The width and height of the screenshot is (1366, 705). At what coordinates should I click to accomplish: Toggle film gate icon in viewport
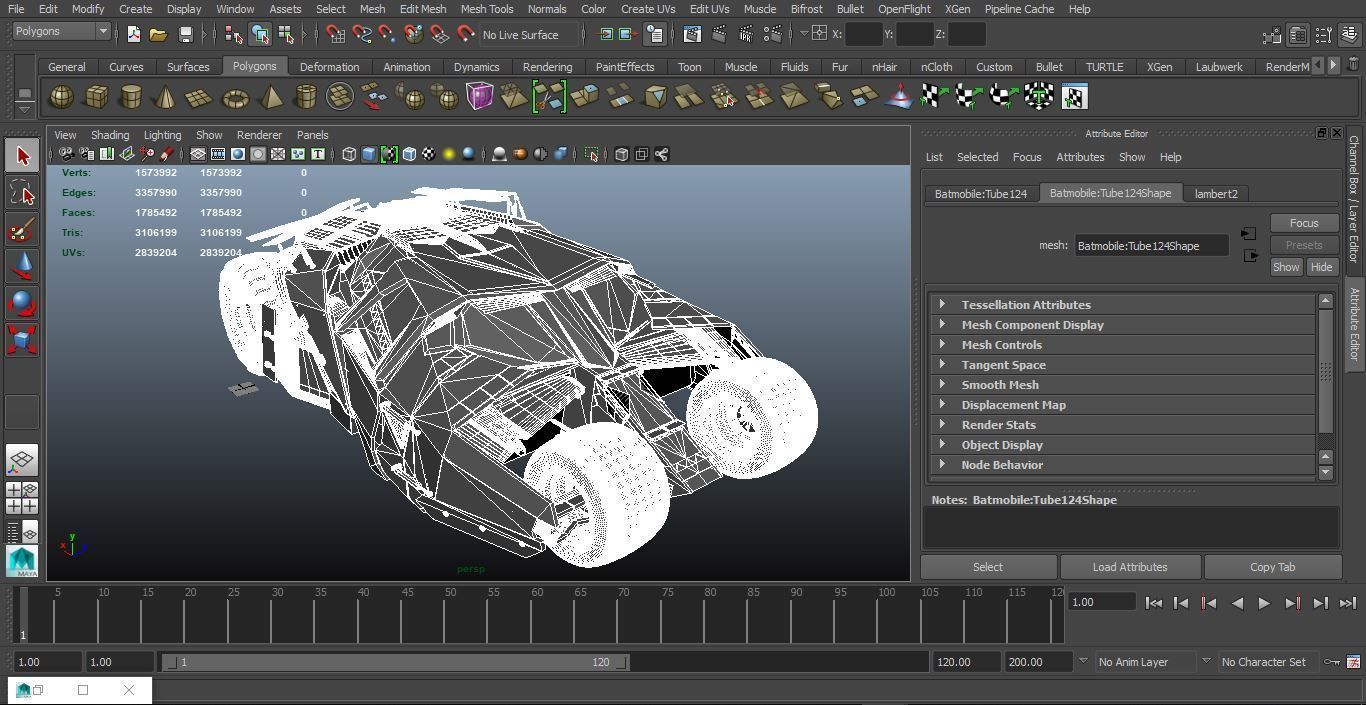[218, 154]
